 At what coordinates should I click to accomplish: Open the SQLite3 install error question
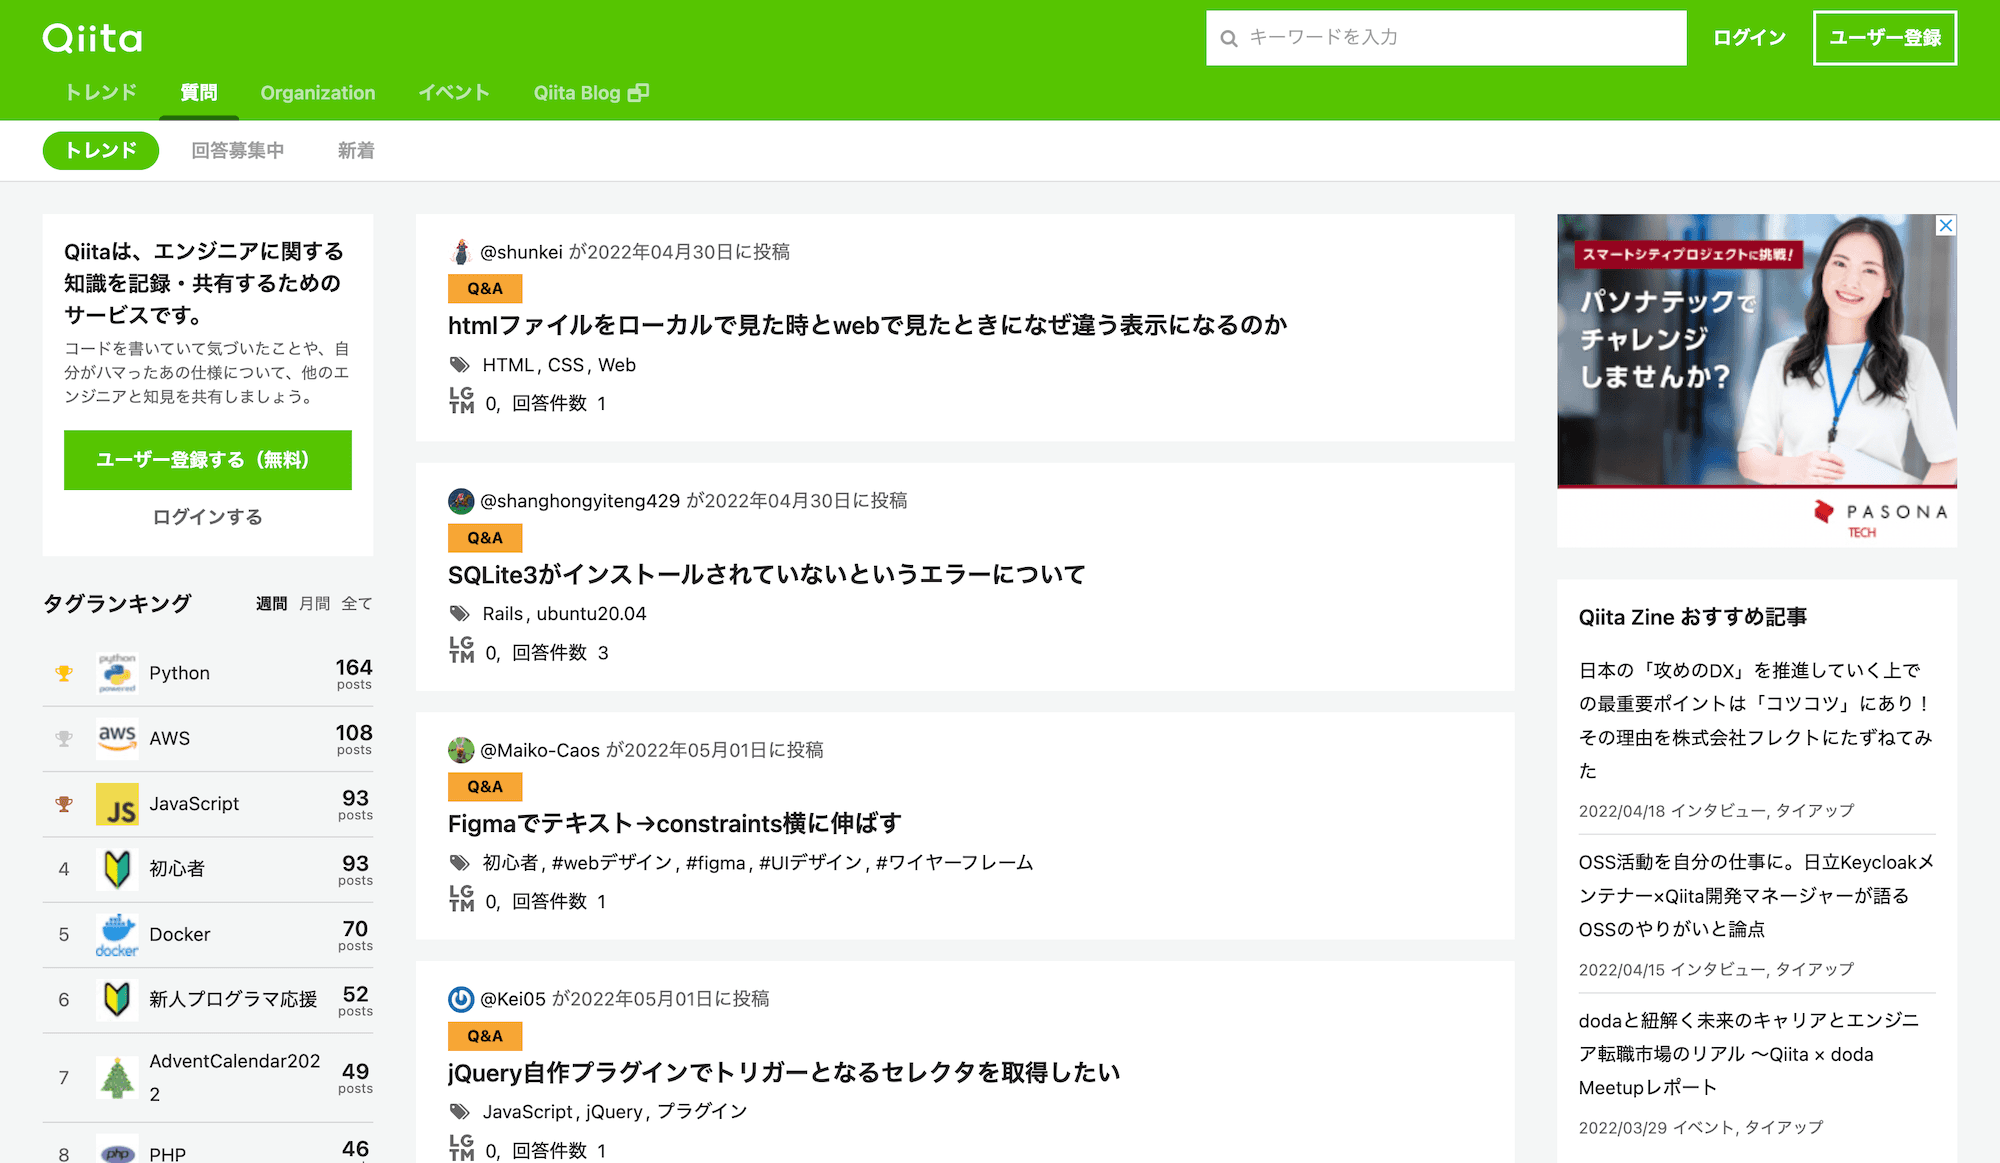[767, 575]
